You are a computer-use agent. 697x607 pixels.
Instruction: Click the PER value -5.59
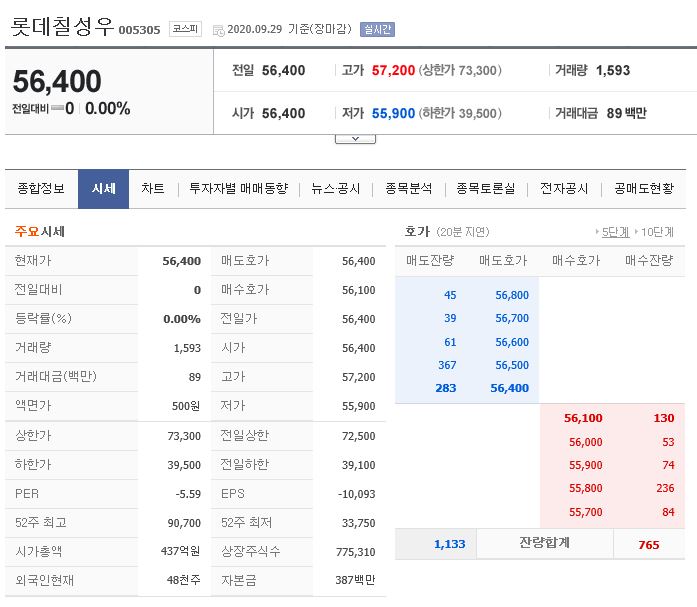point(188,494)
